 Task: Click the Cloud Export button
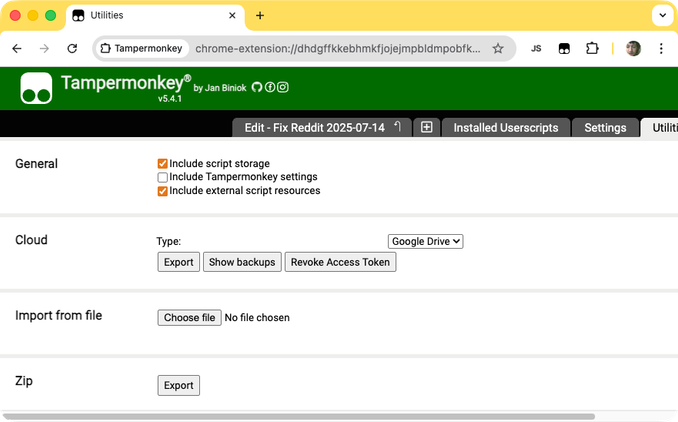tap(179, 262)
